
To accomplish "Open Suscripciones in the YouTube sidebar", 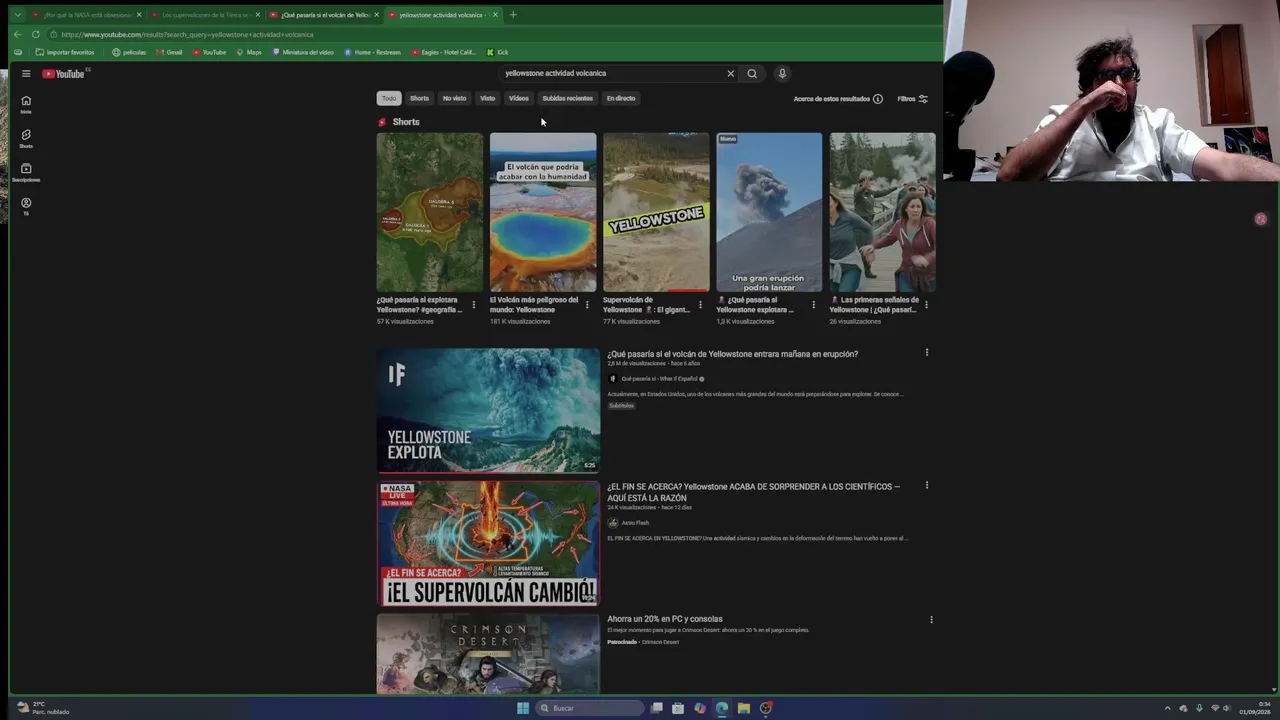I will [26, 172].
